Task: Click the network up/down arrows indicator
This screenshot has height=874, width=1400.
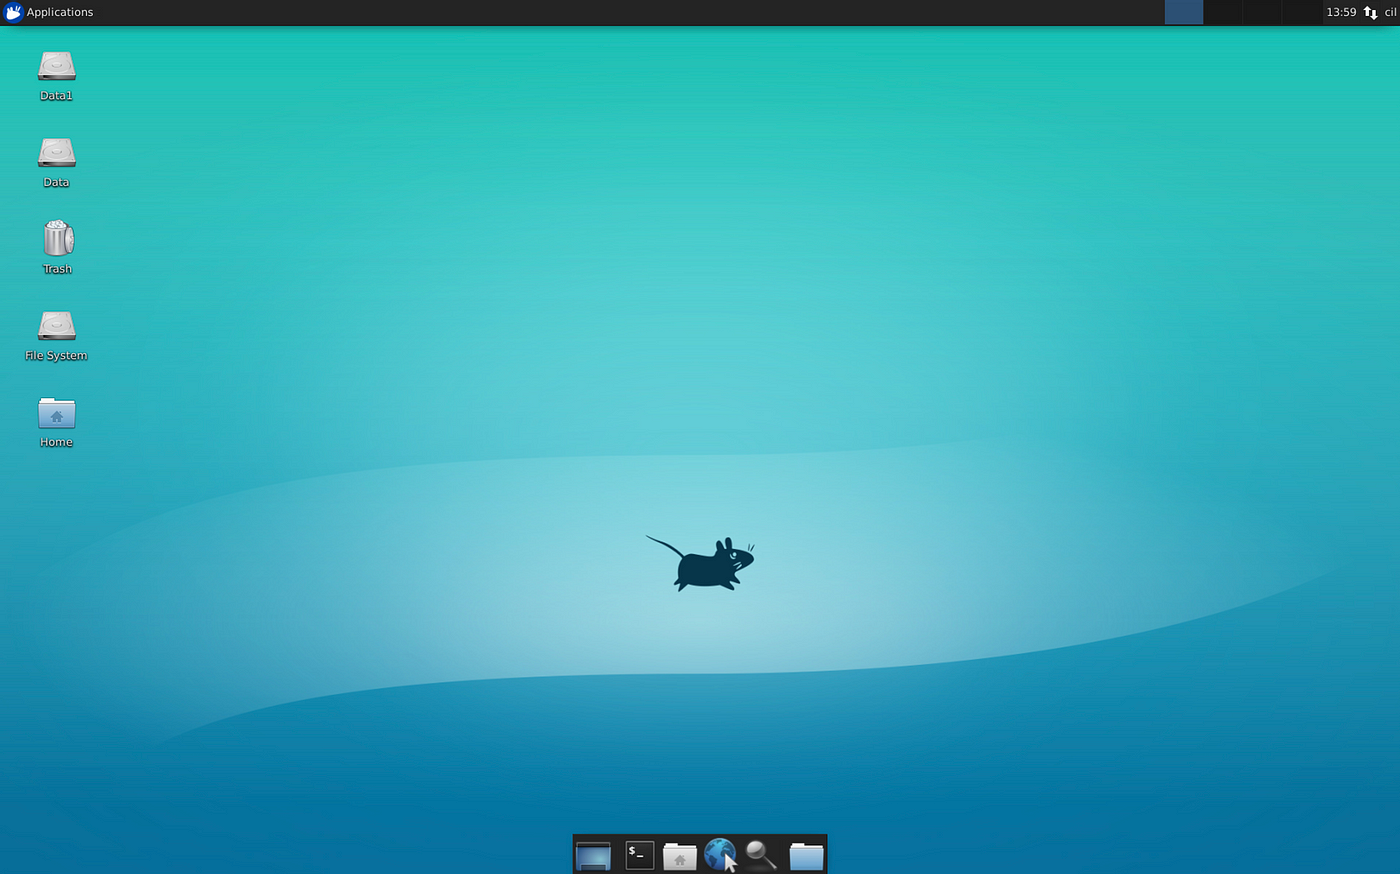Action: pos(1370,12)
